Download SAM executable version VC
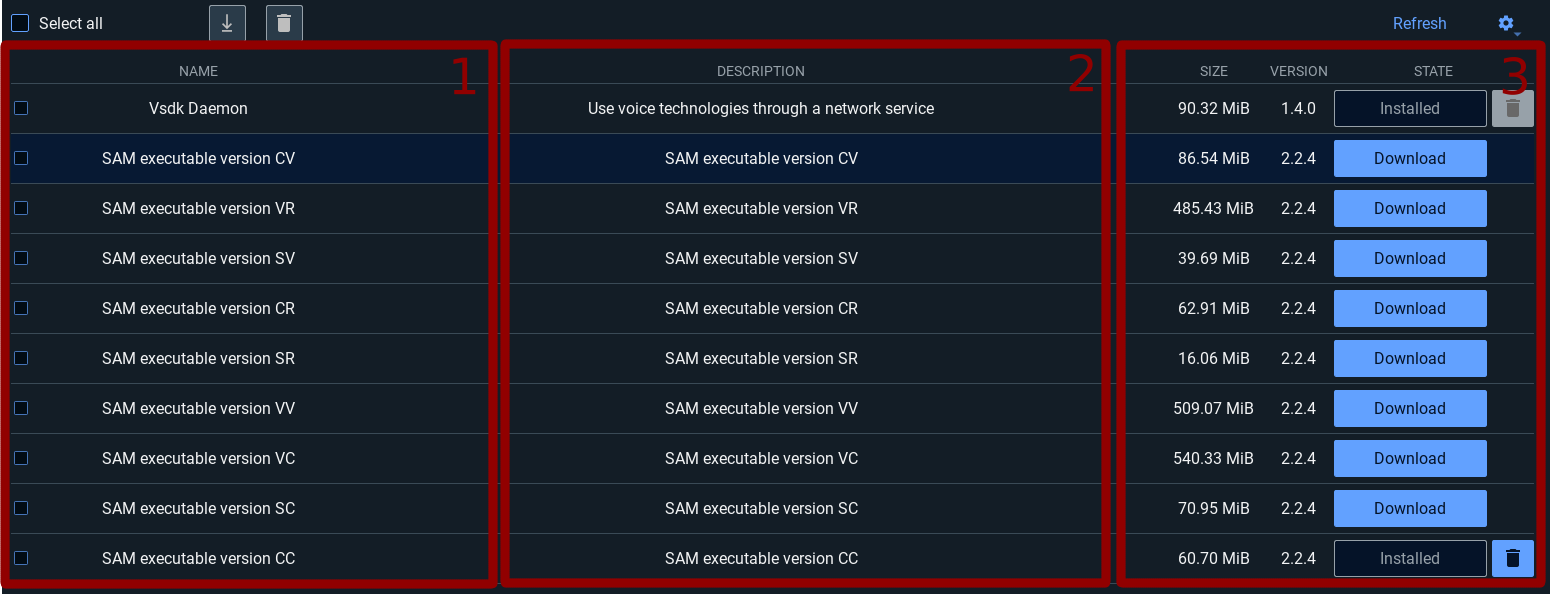The image size is (1550, 594). point(1409,459)
